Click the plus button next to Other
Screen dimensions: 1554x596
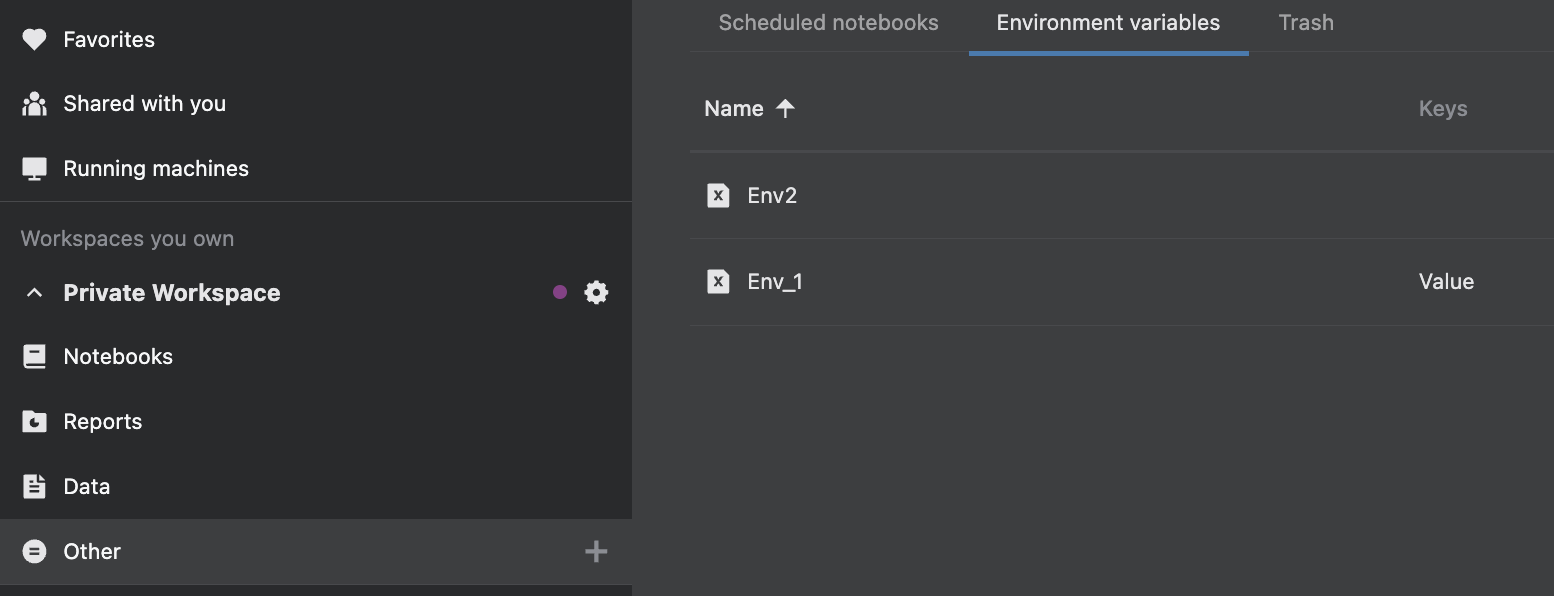click(596, 551)
